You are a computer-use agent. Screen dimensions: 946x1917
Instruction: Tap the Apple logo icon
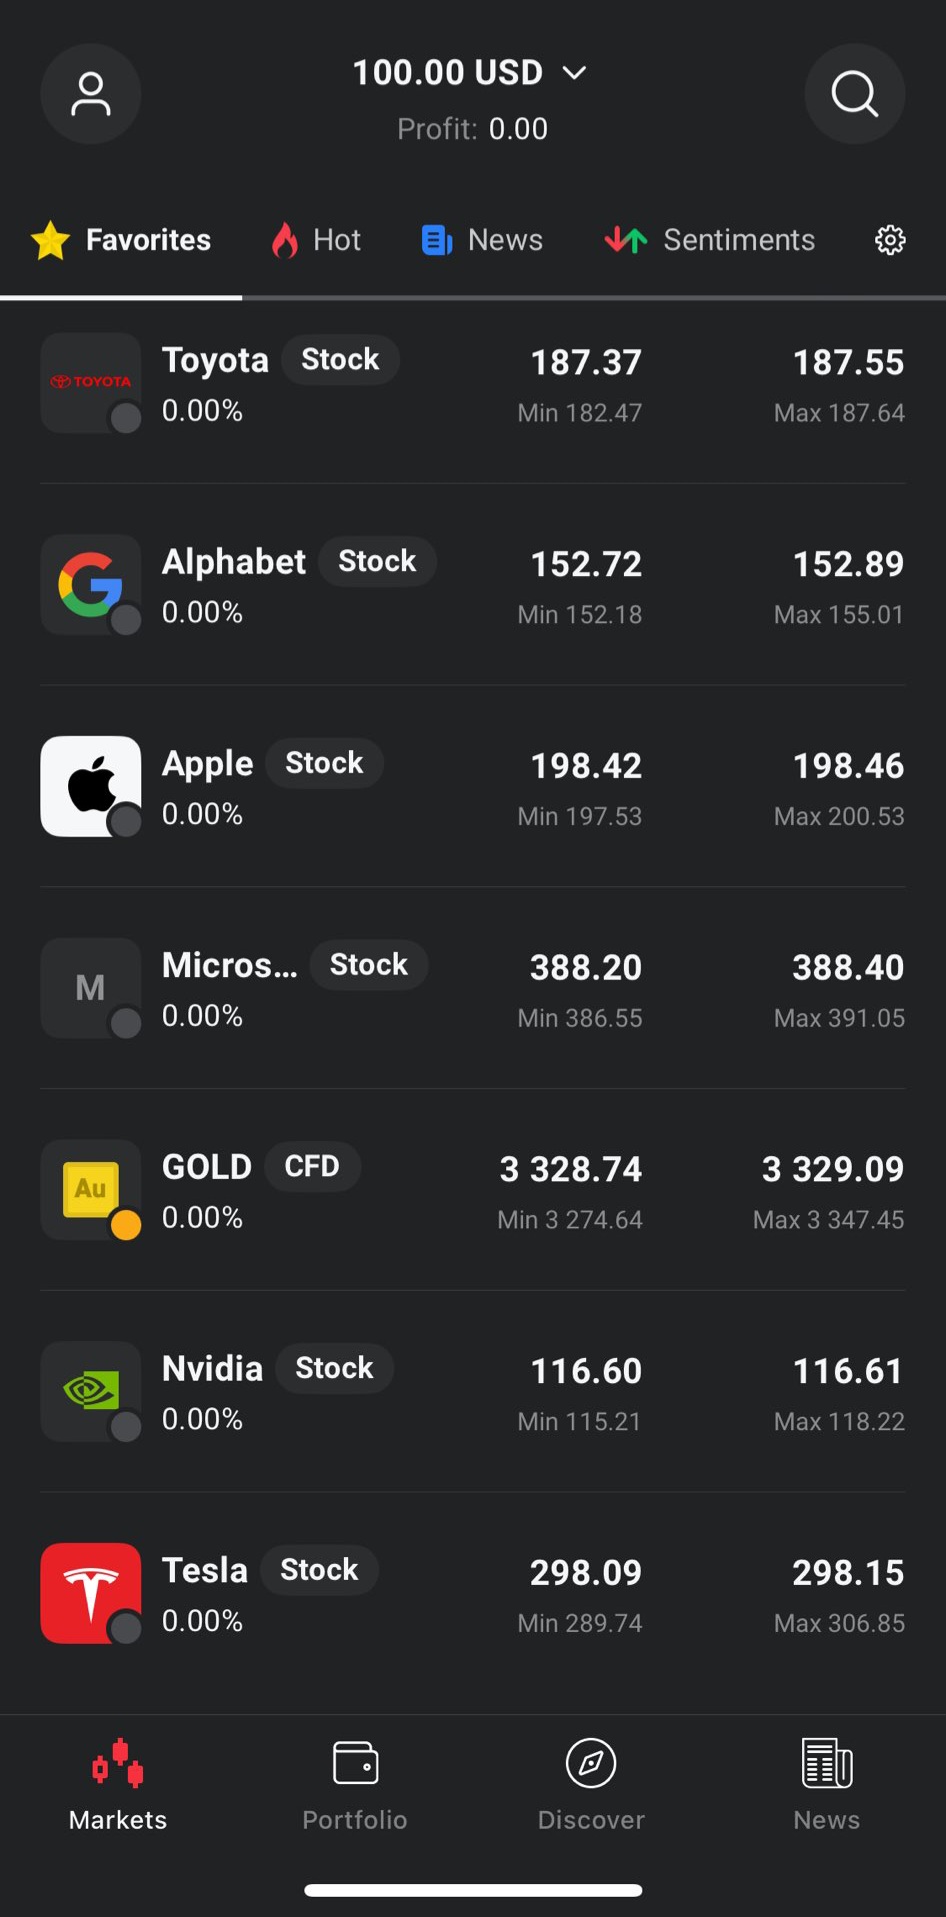click(x=90, y=786)
